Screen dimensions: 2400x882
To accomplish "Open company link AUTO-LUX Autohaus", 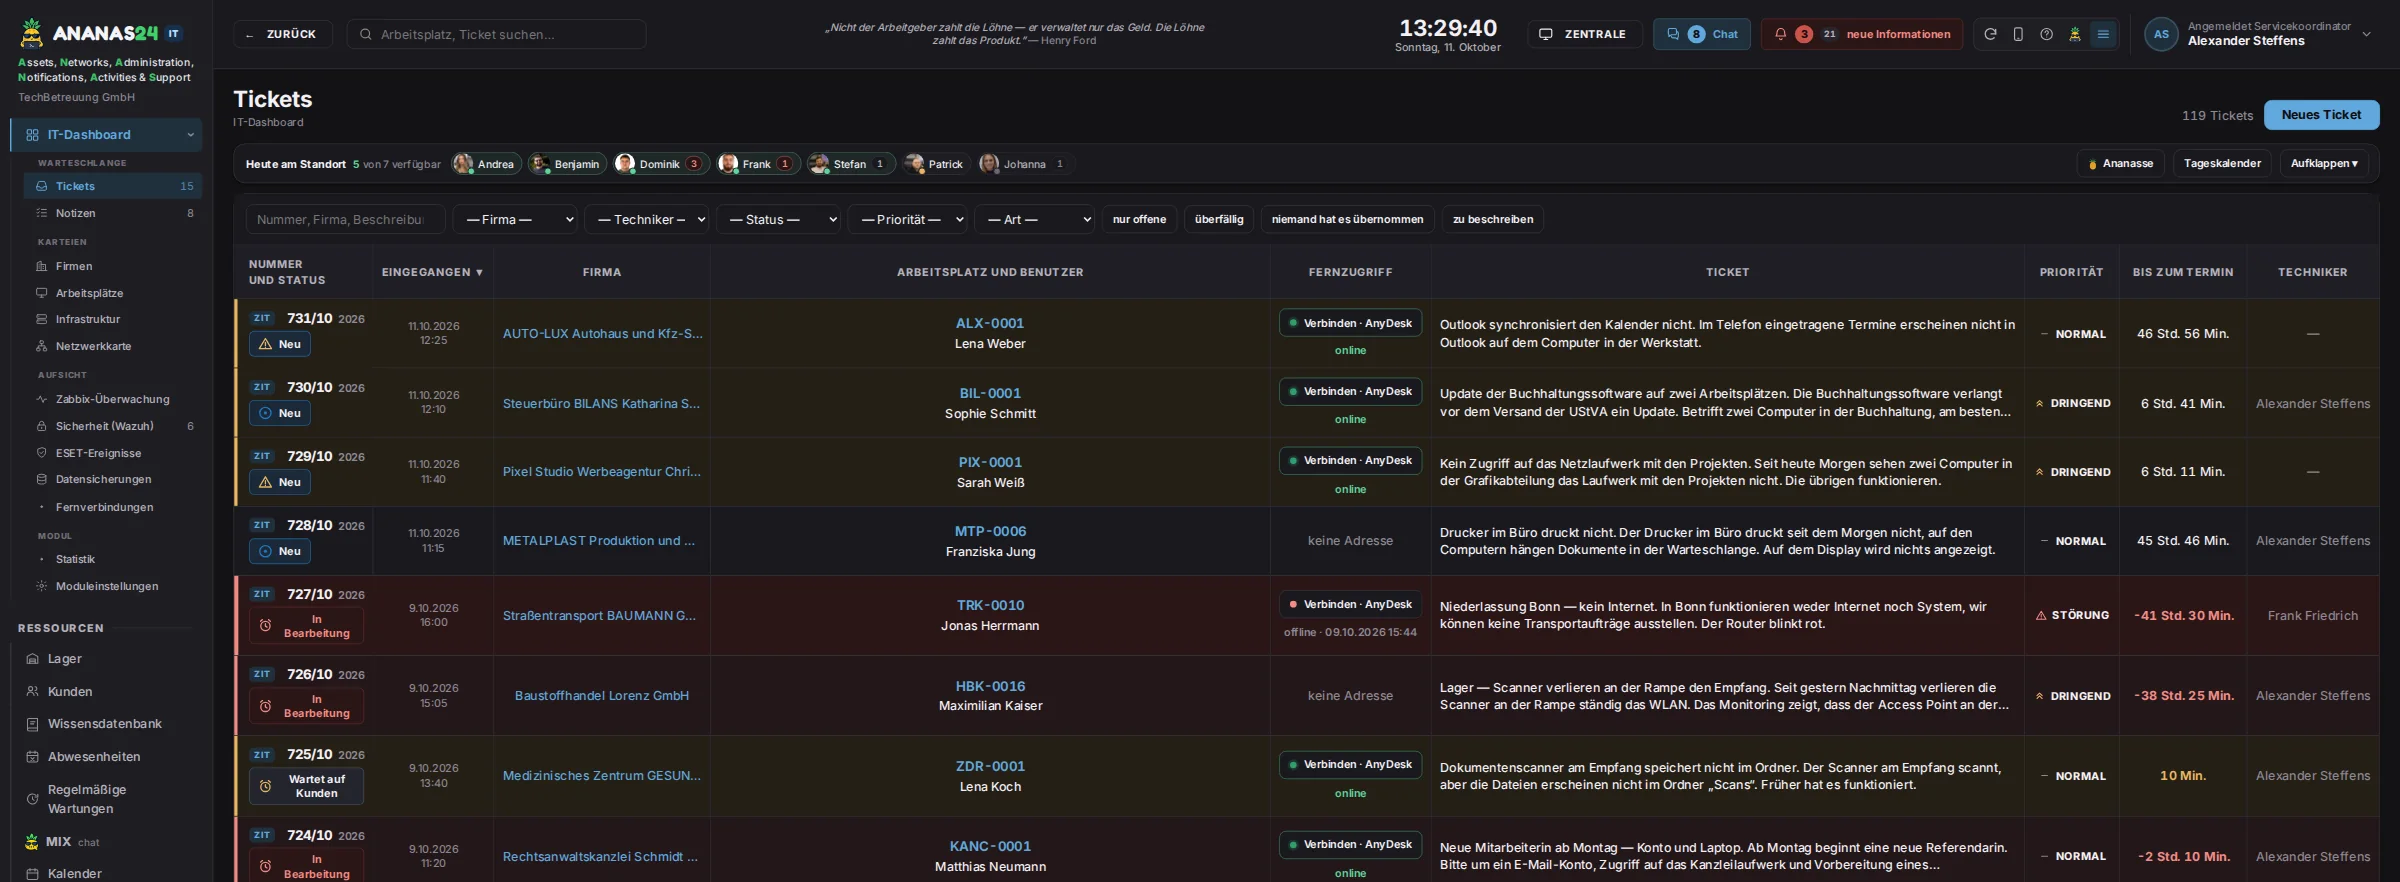I will pos(602,334).
